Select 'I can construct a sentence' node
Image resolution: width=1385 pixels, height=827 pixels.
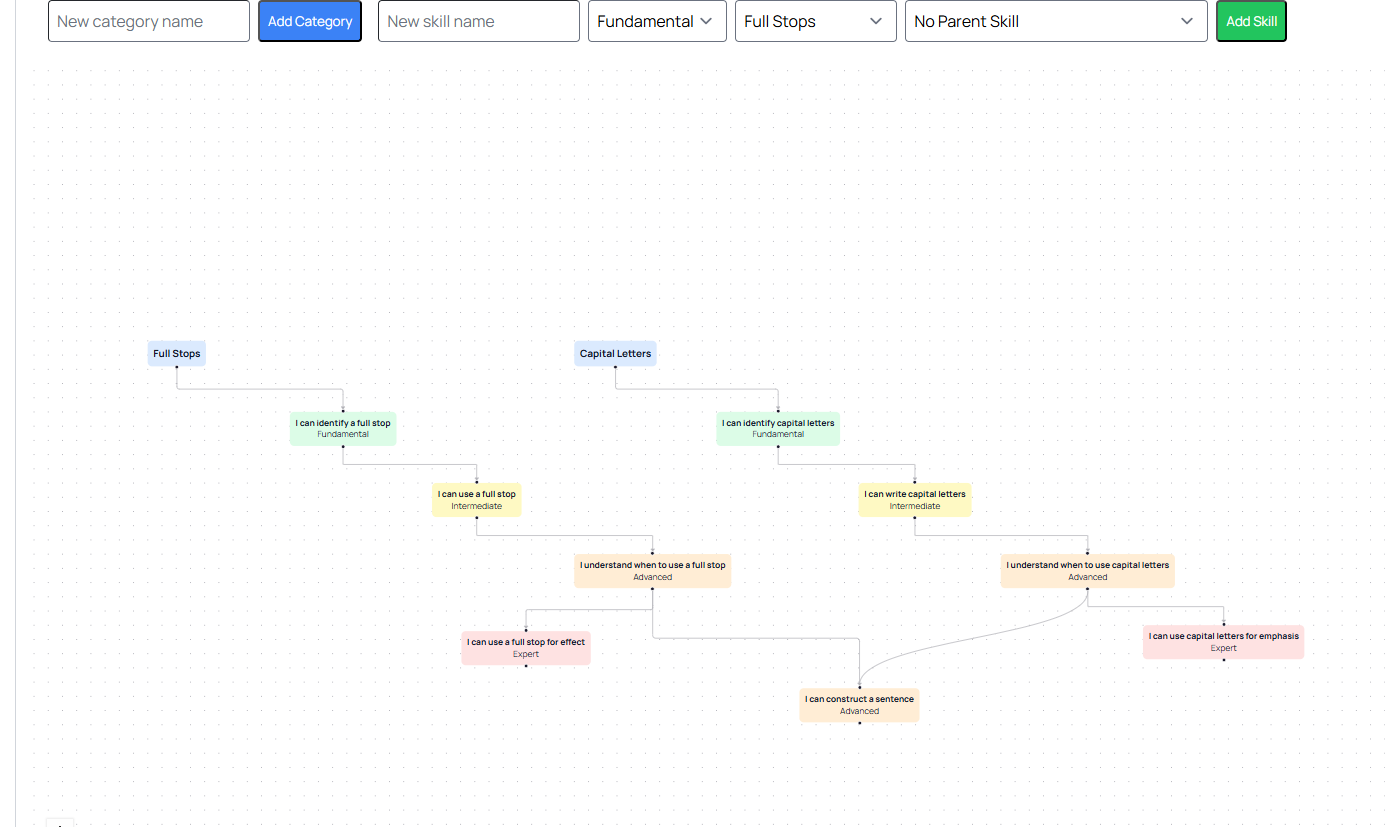860,705
